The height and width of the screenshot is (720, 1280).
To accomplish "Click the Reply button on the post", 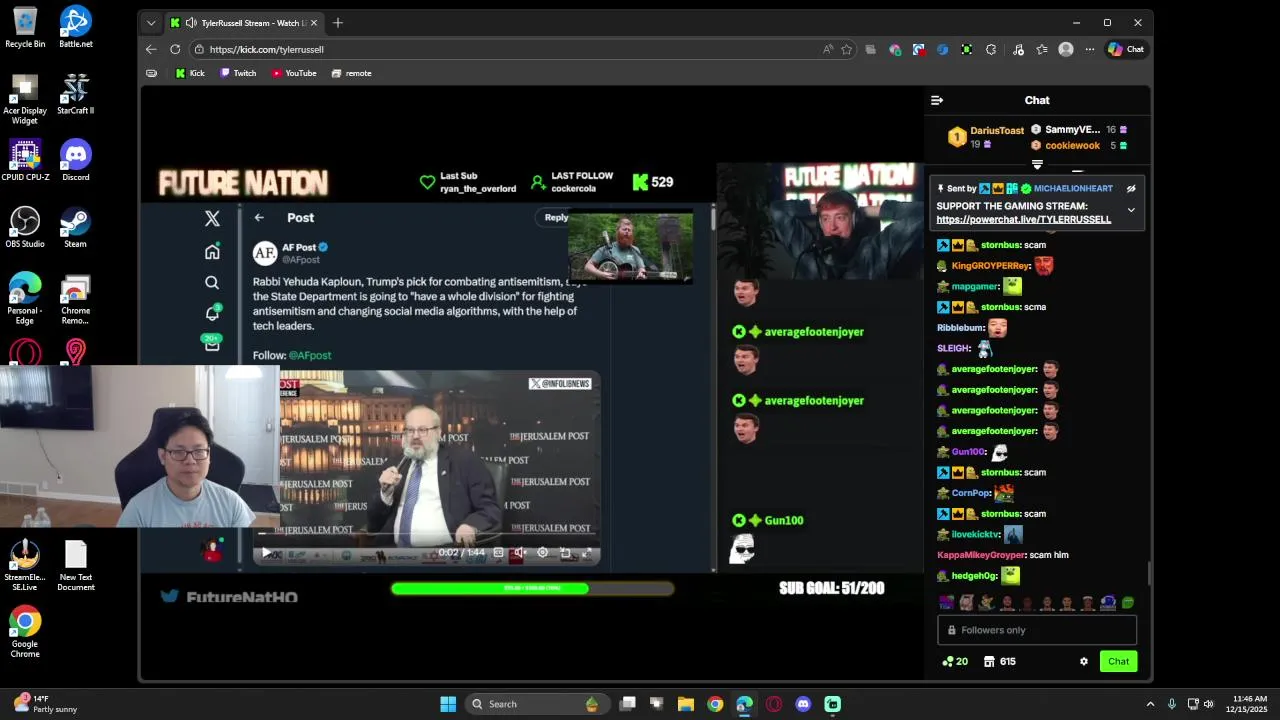I will point(556,217).
